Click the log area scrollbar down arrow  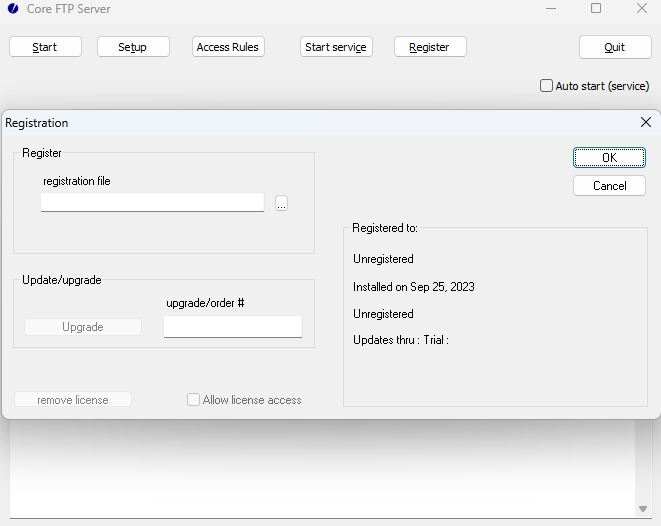[643, 509]
